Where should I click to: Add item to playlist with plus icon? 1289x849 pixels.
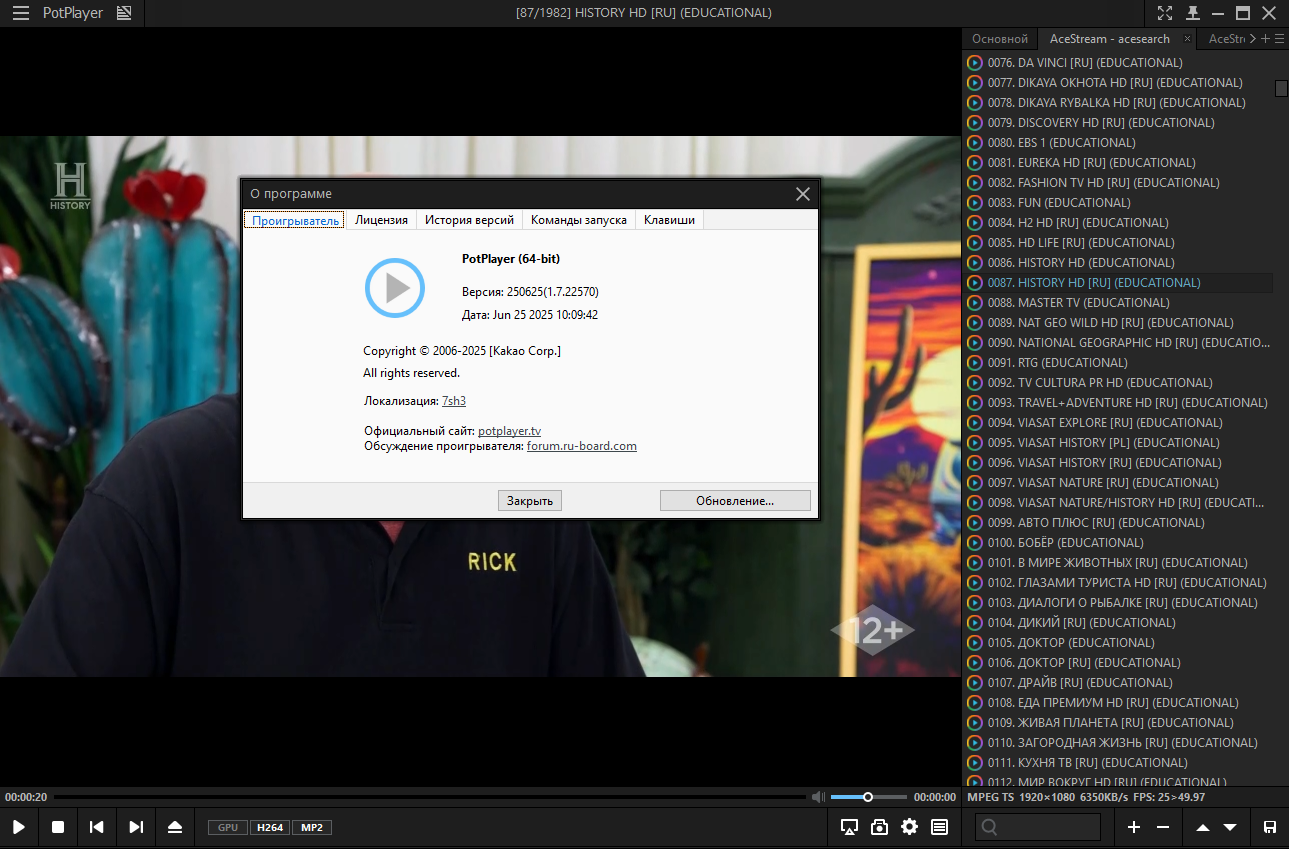[x=1134, y=827]
